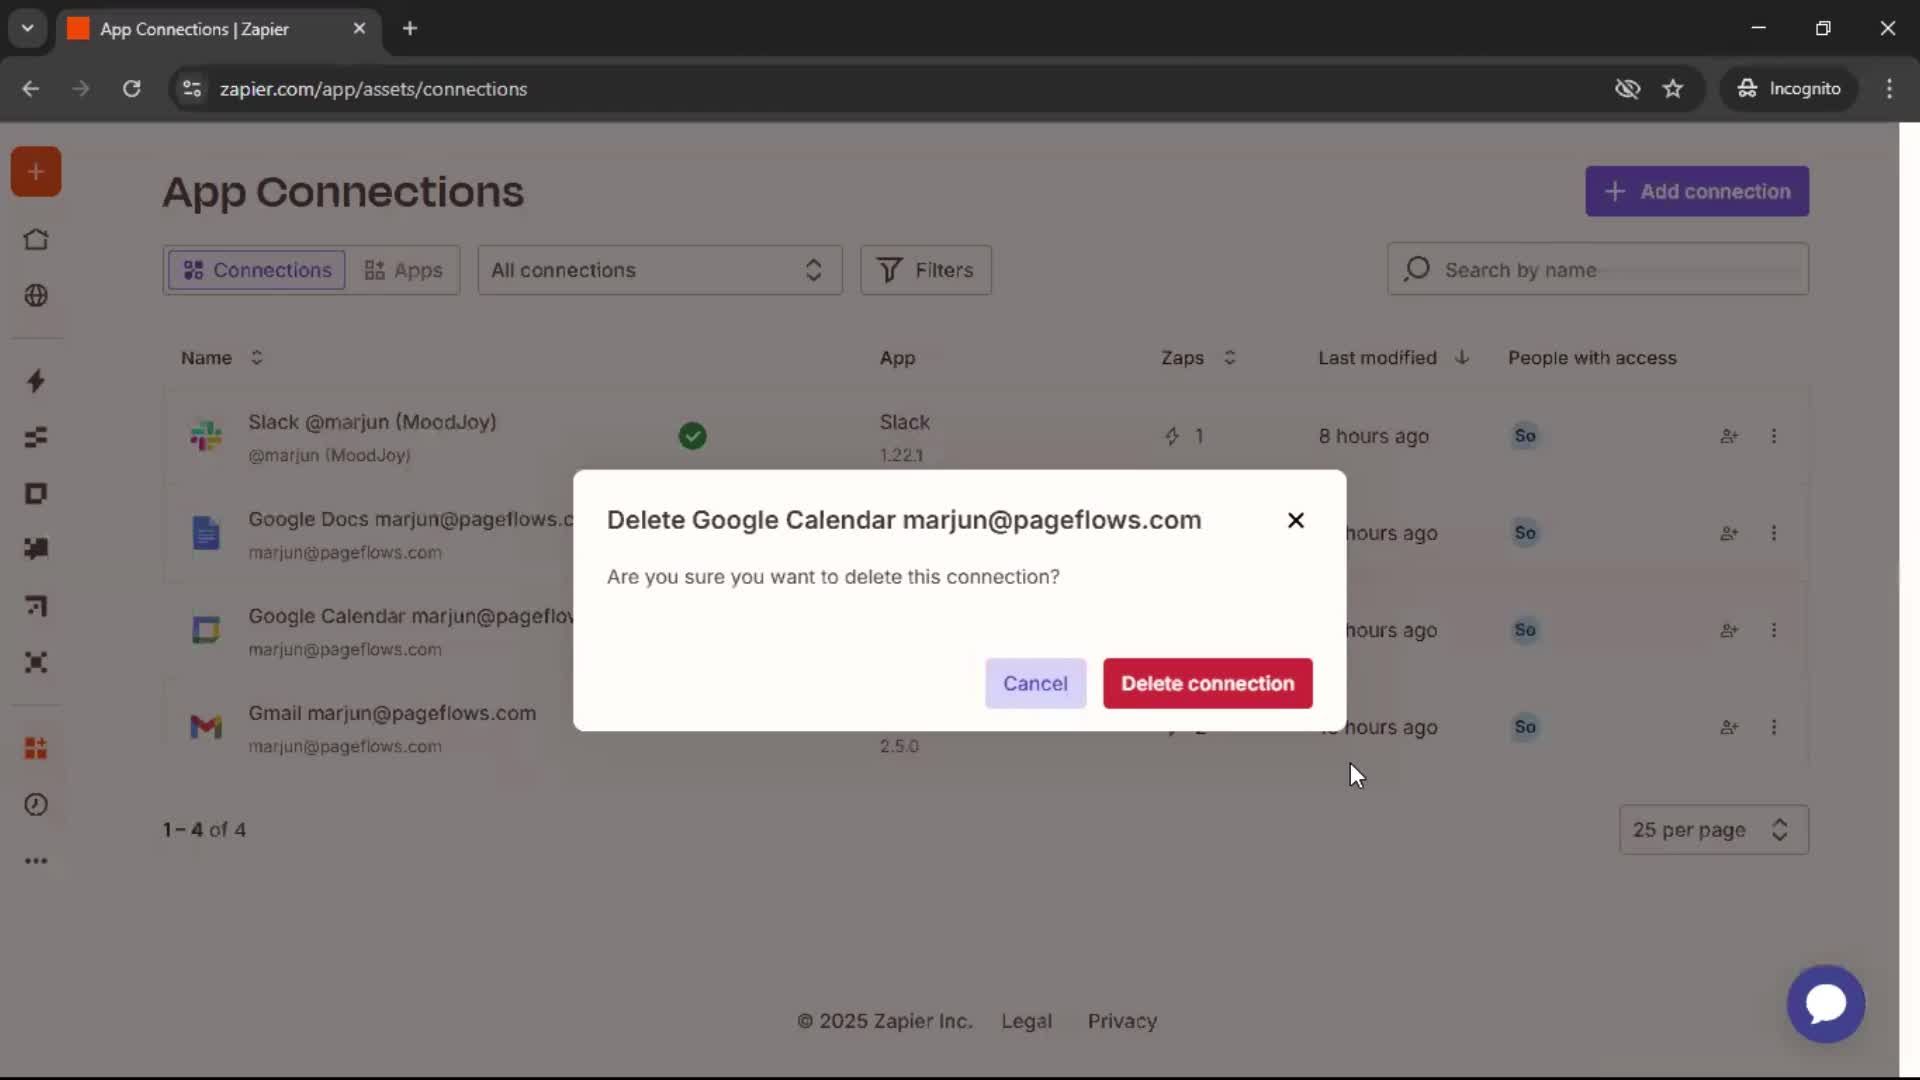This screenshot has height=1080, width=1920.
Task: Click the Incognito indicator
Action: tap(1789, 88)
